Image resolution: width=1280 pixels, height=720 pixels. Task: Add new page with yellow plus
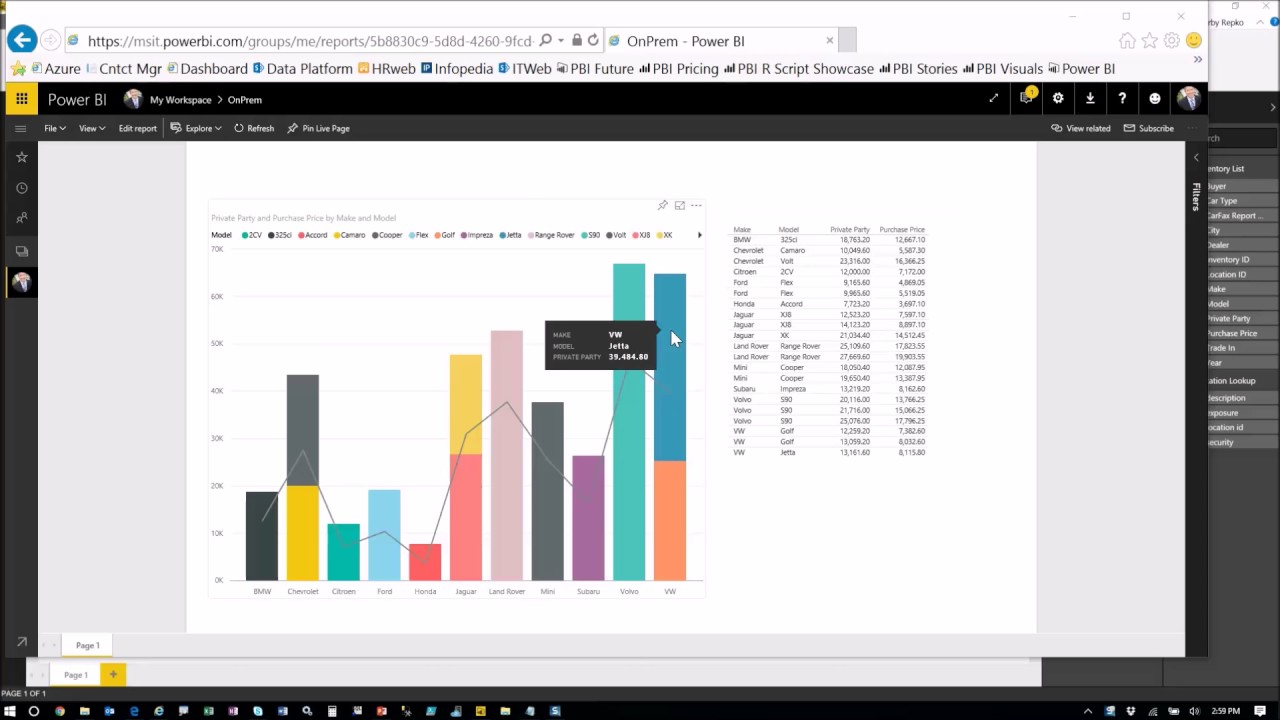click(113, 675)
